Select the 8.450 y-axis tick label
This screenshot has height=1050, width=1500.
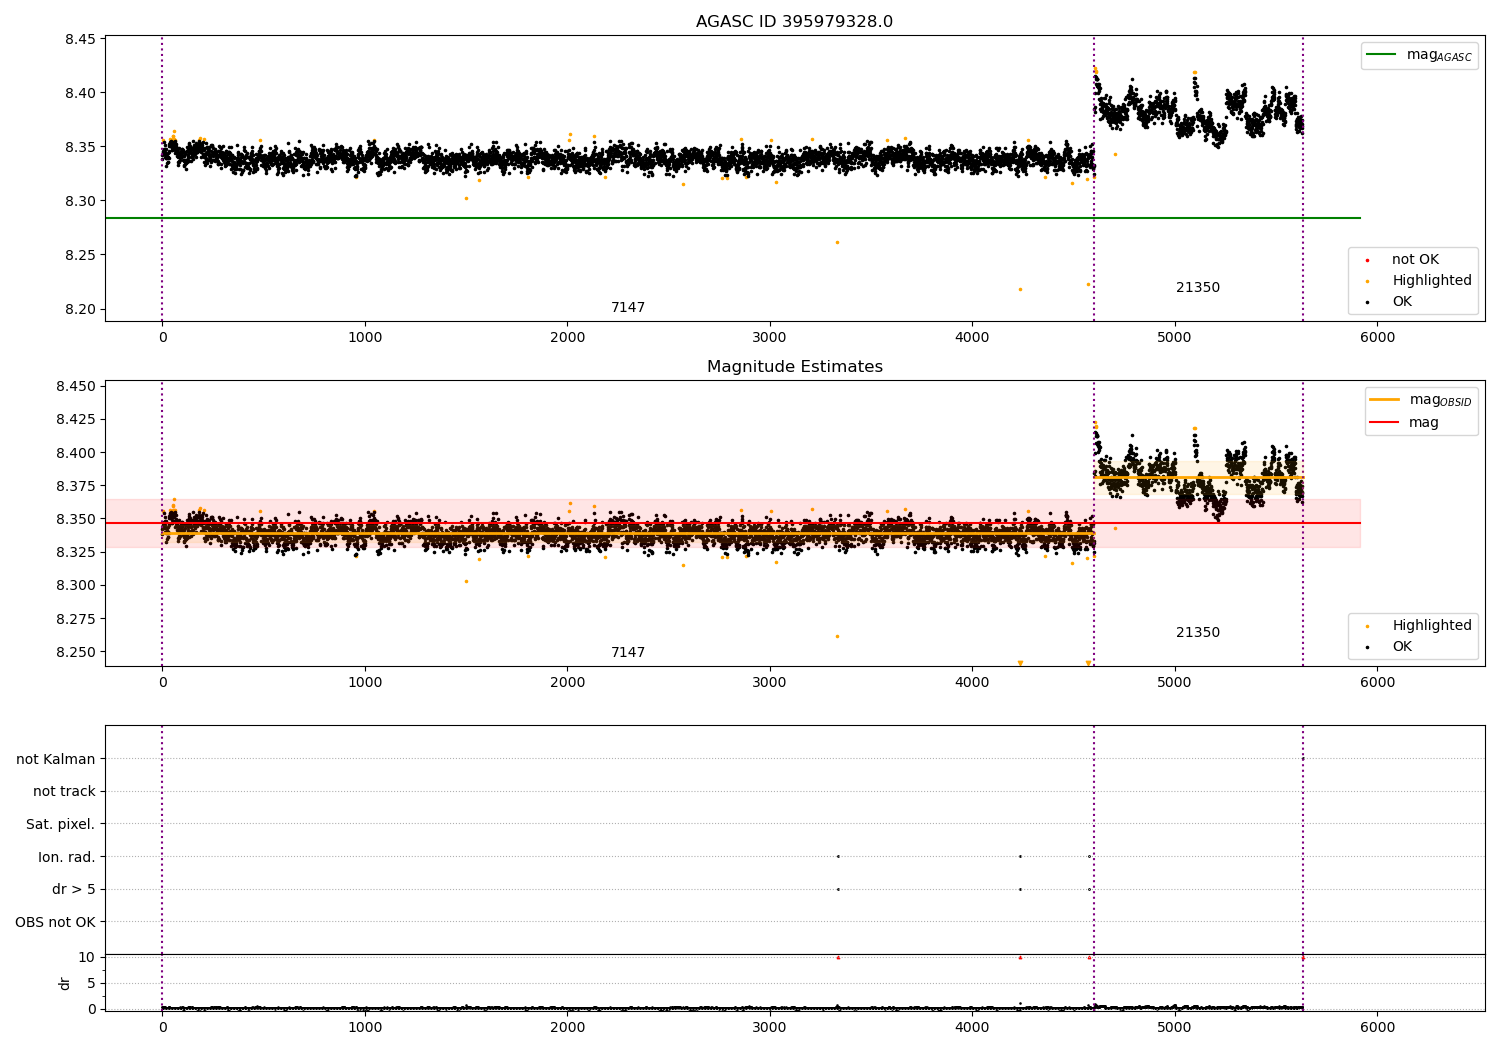point(76,387)
